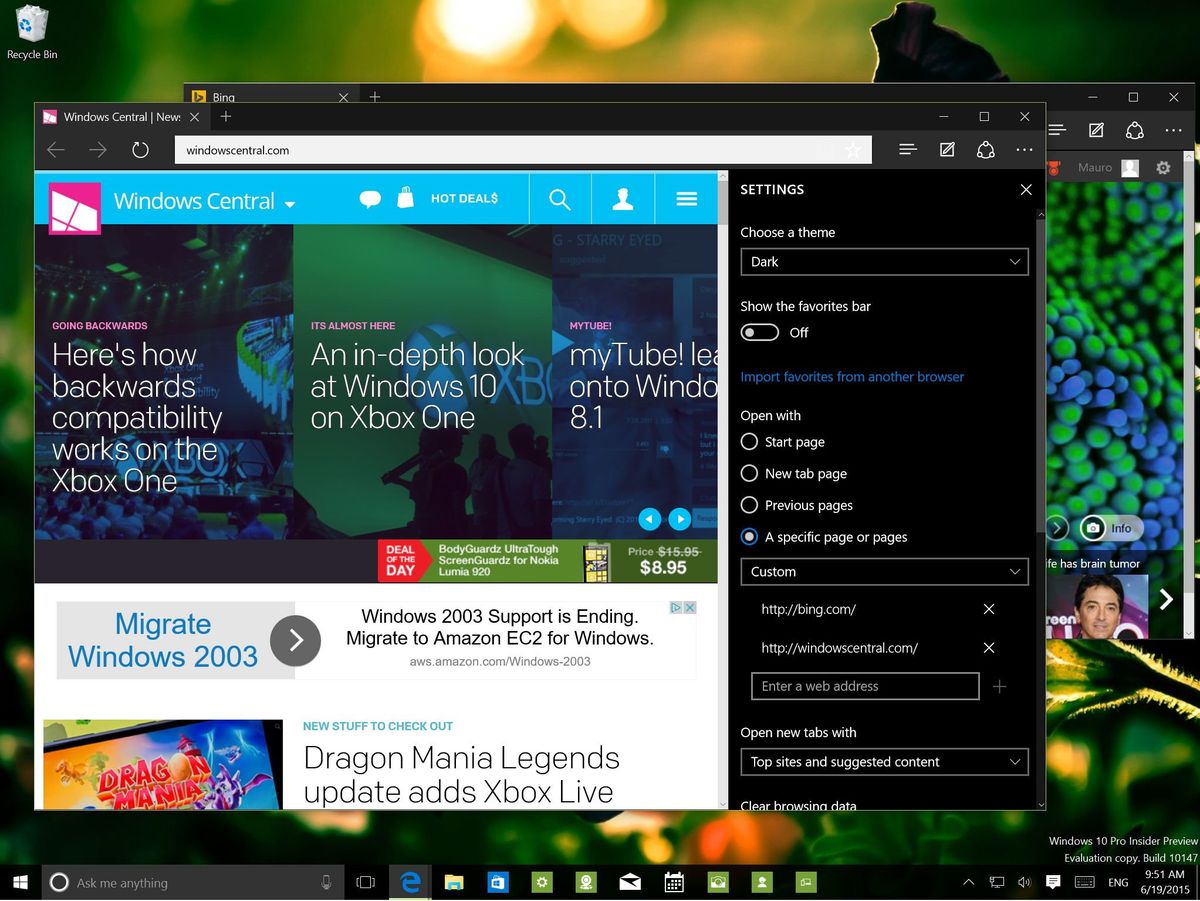Select the Previous pages radio button
This screenshot has height=901, width=1200.
(x=750, y=505)
